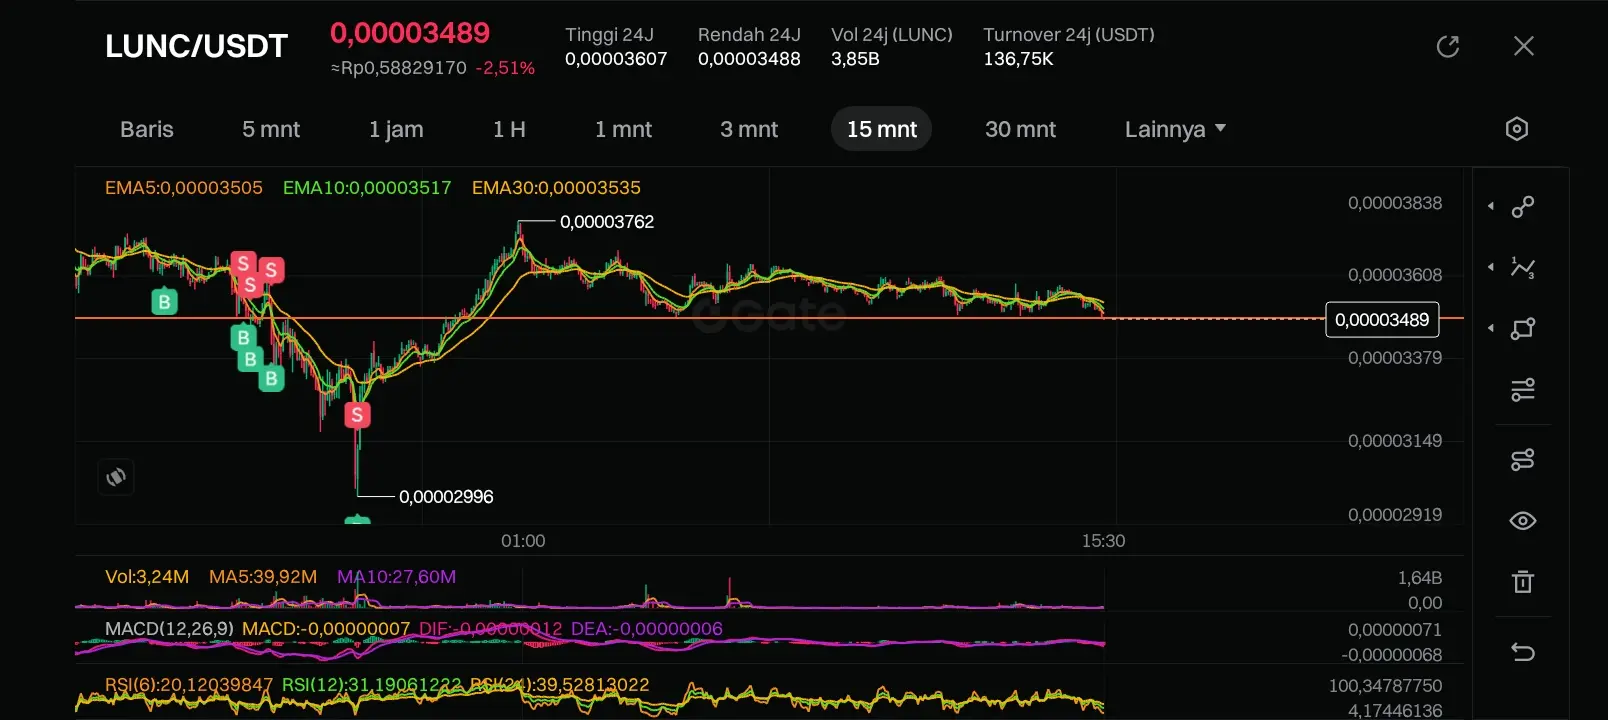Expand line tool options with its small arrow
Image resolution: width=1608 pixels, height=720 pixels.
pos(1491,207)
